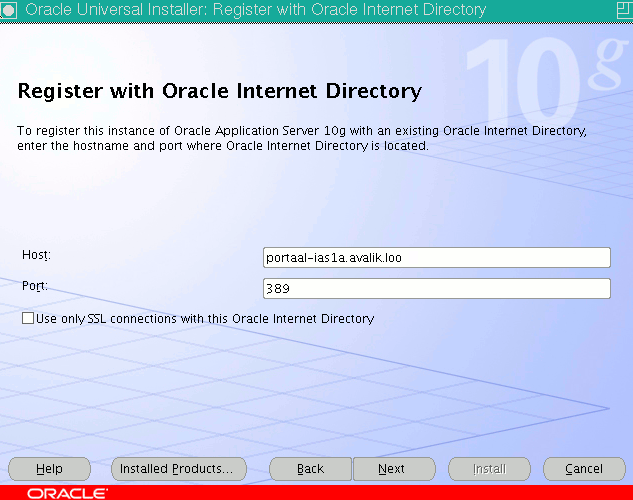633x500 pixels.
Task: Proceed with the Next button
Action: coord(394,469)
